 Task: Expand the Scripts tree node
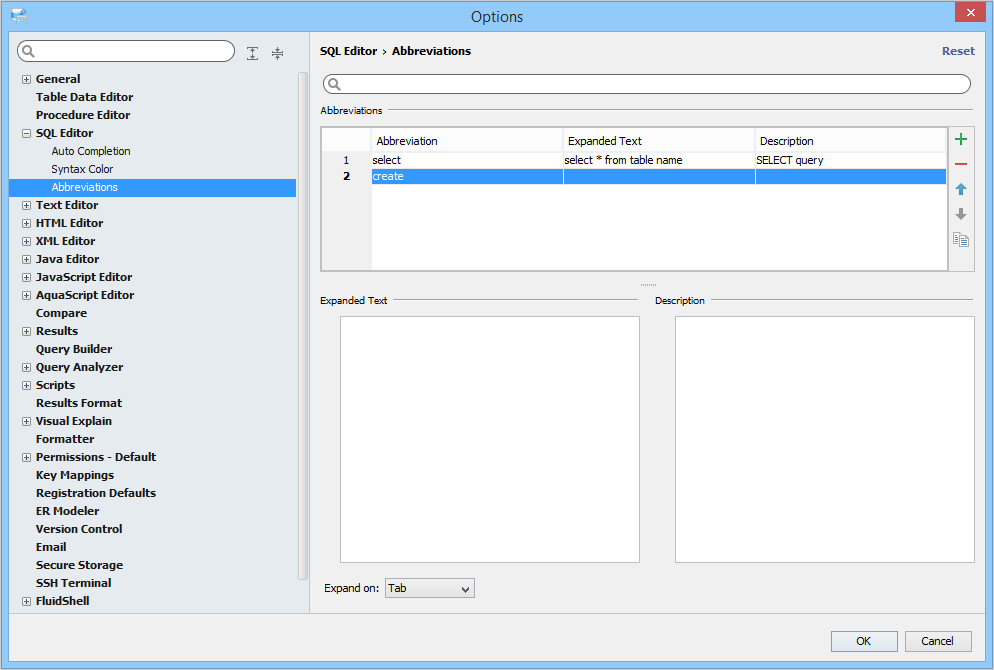point(26,385)
